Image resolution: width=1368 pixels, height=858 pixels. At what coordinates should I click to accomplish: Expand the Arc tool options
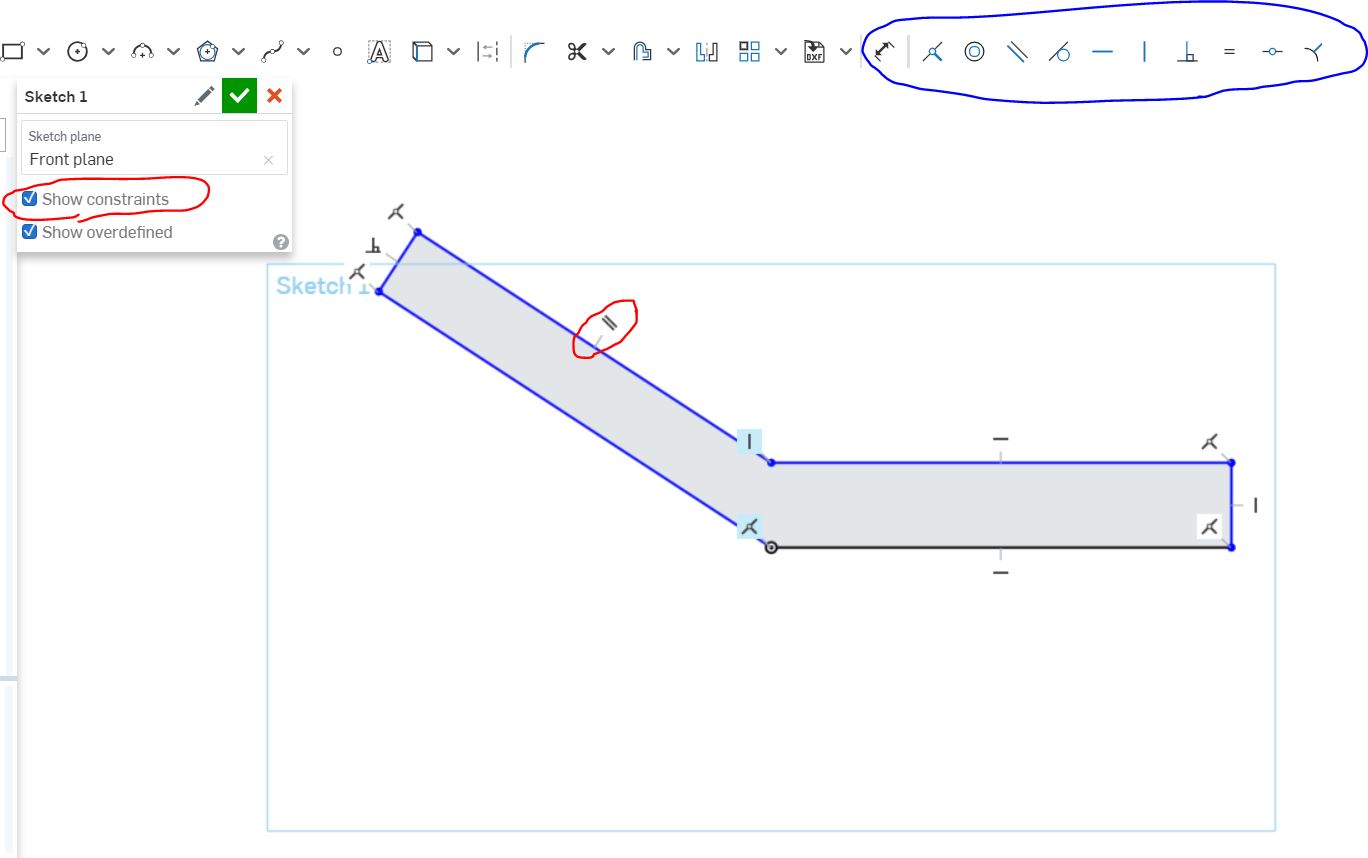174,49
